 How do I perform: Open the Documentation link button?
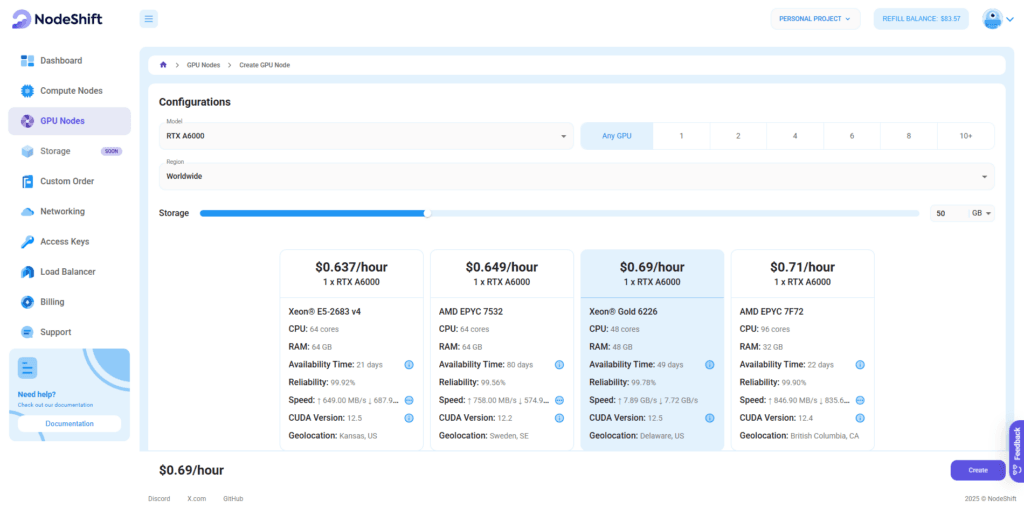coord(69,424)
